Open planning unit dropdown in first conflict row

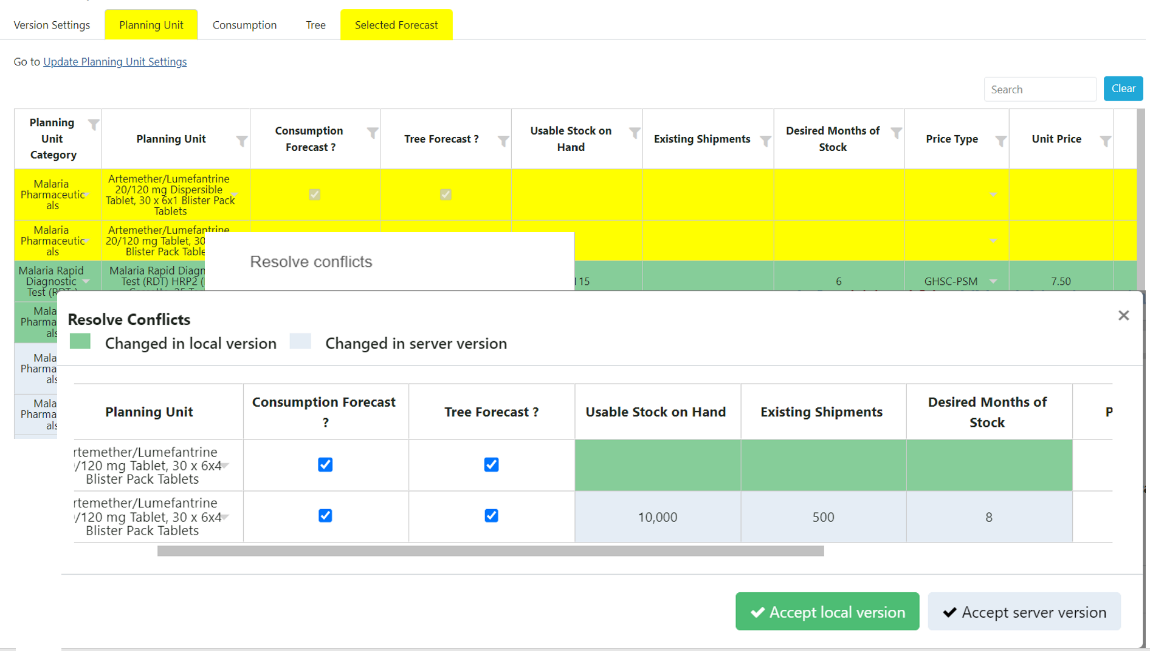[226, 466]
